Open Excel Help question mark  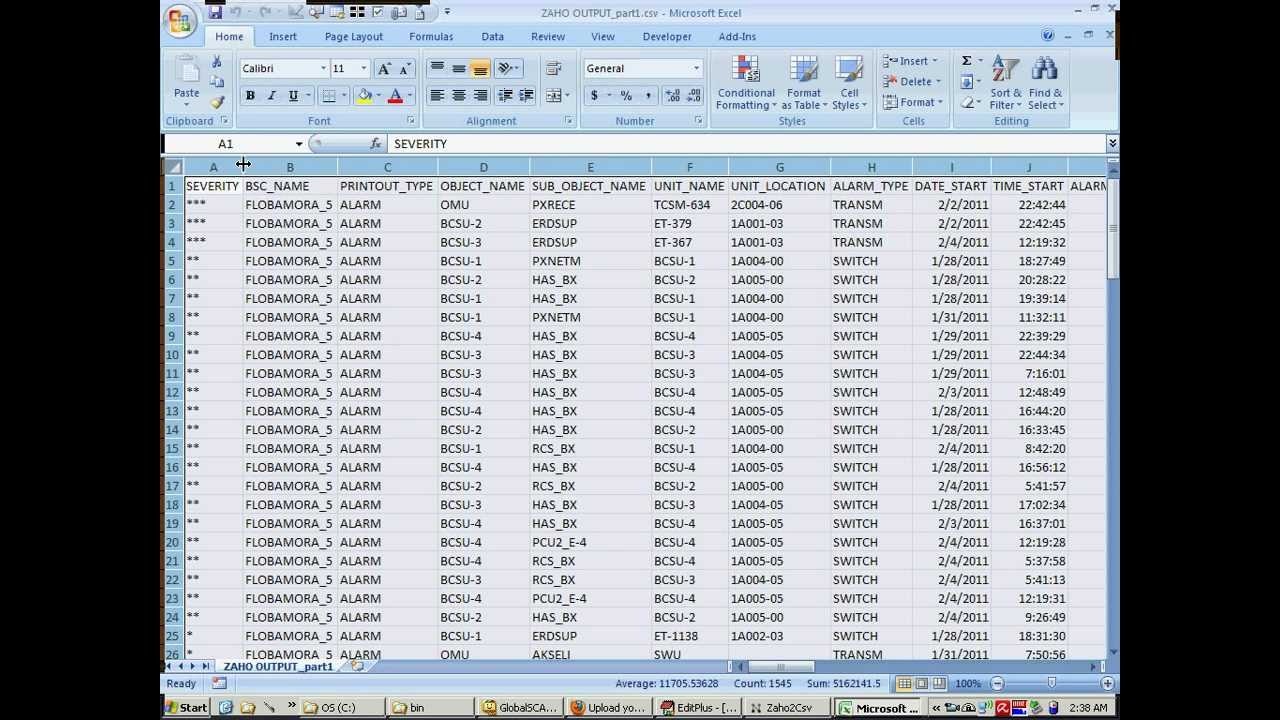point(1048,36)
